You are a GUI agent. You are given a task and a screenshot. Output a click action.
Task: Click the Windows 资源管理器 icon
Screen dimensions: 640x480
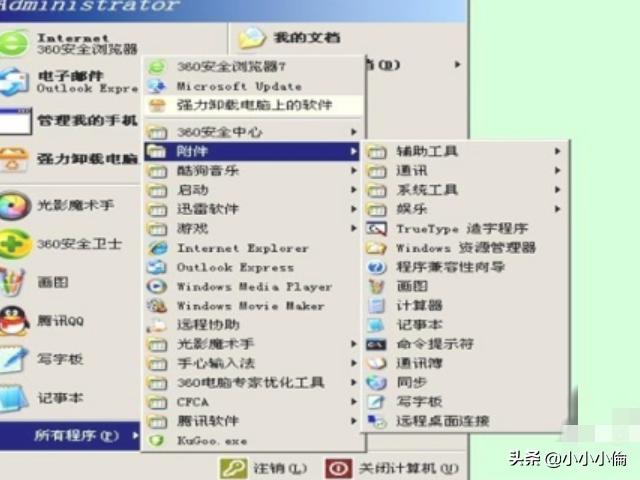(x=376, y=248)
